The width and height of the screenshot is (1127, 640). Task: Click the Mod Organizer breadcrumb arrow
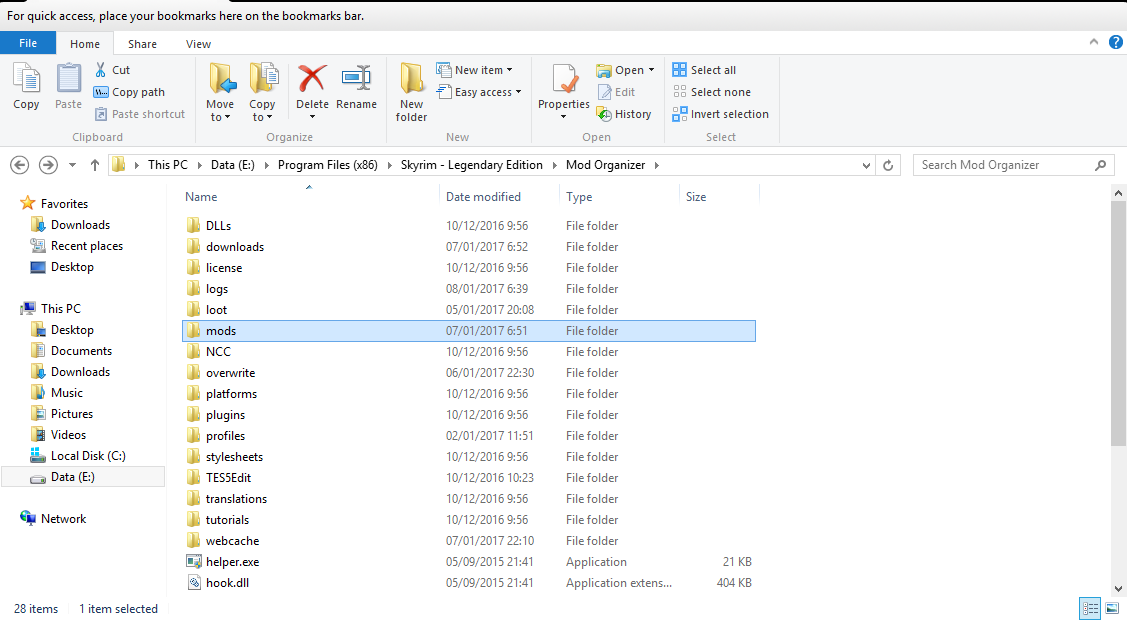coord(656,165)
